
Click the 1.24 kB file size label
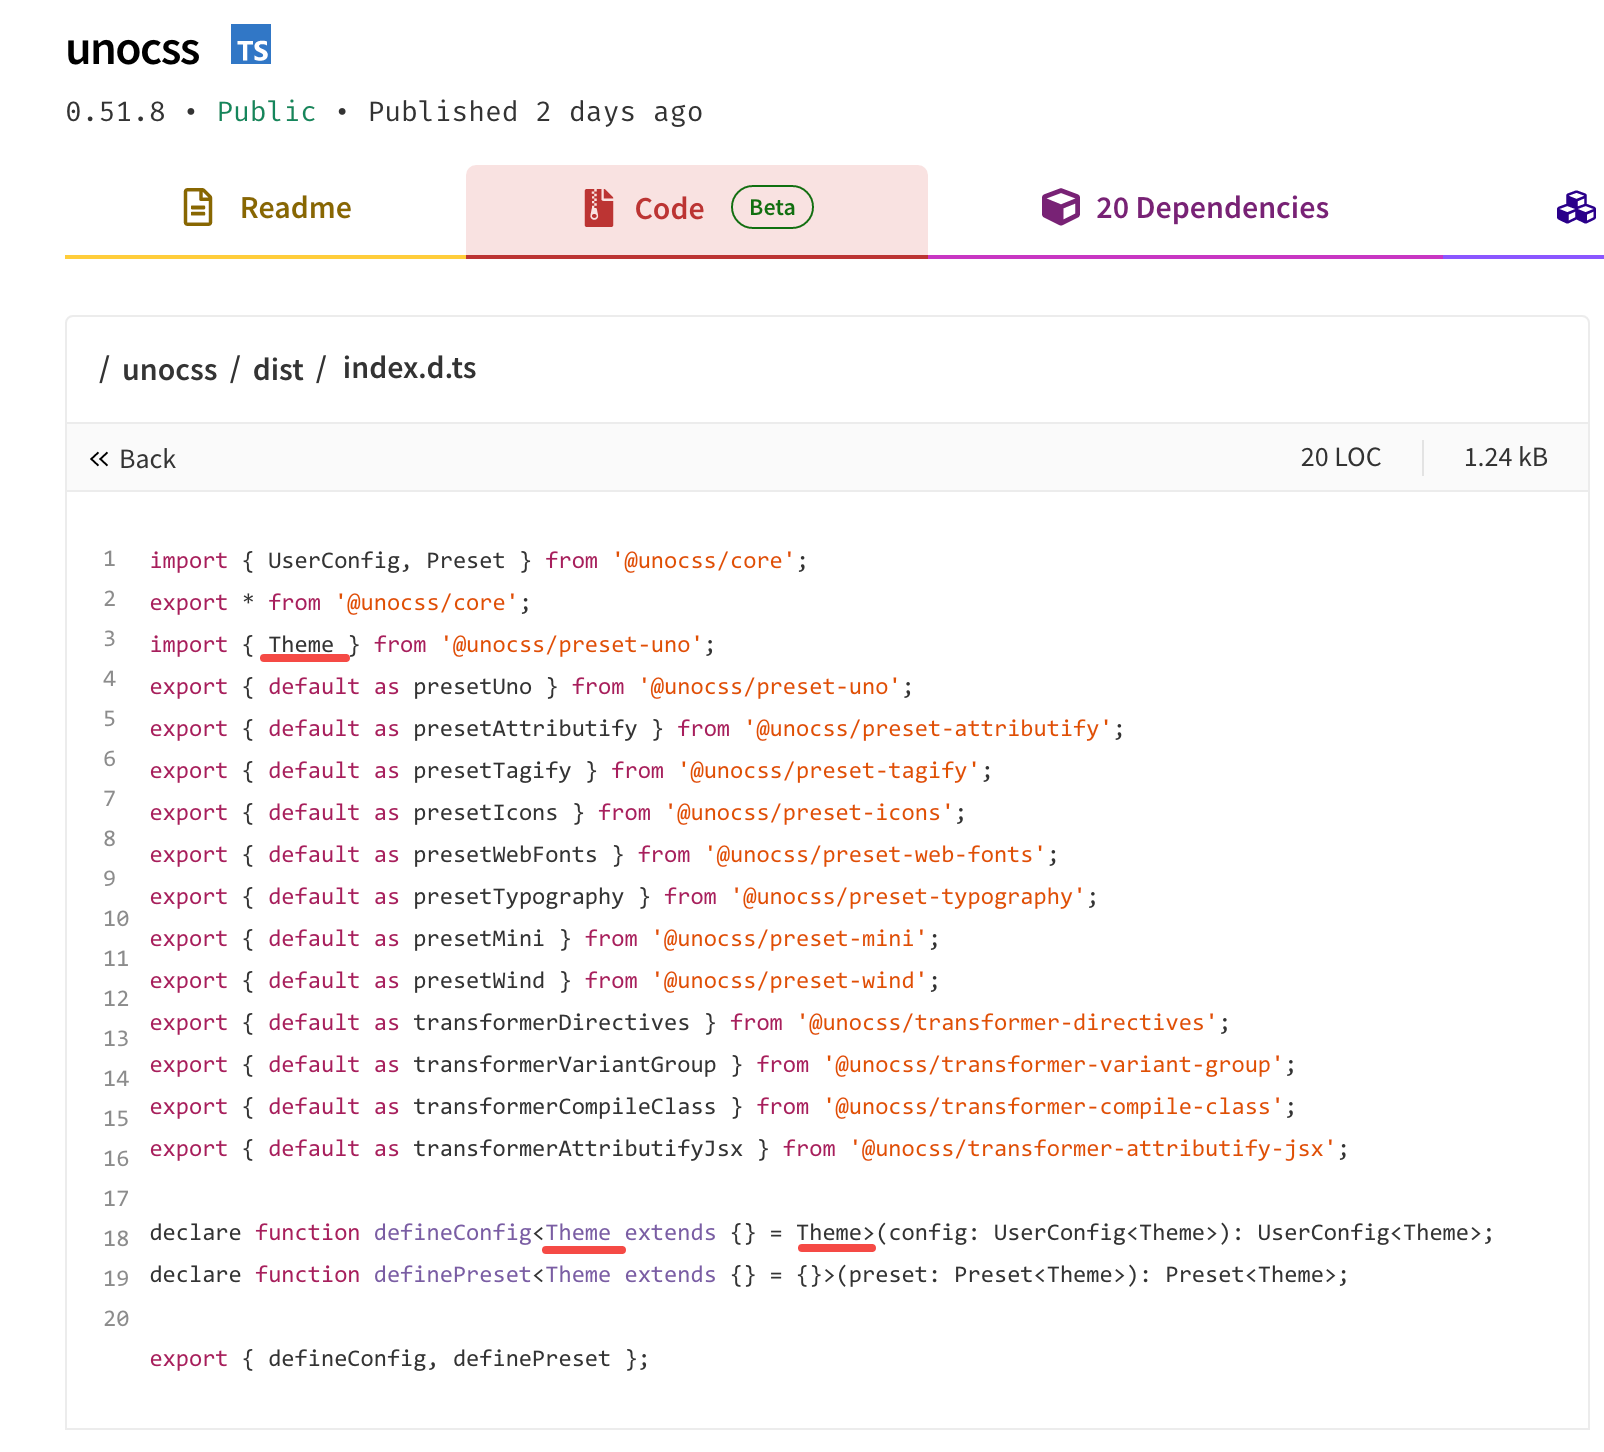[1504, 457]
